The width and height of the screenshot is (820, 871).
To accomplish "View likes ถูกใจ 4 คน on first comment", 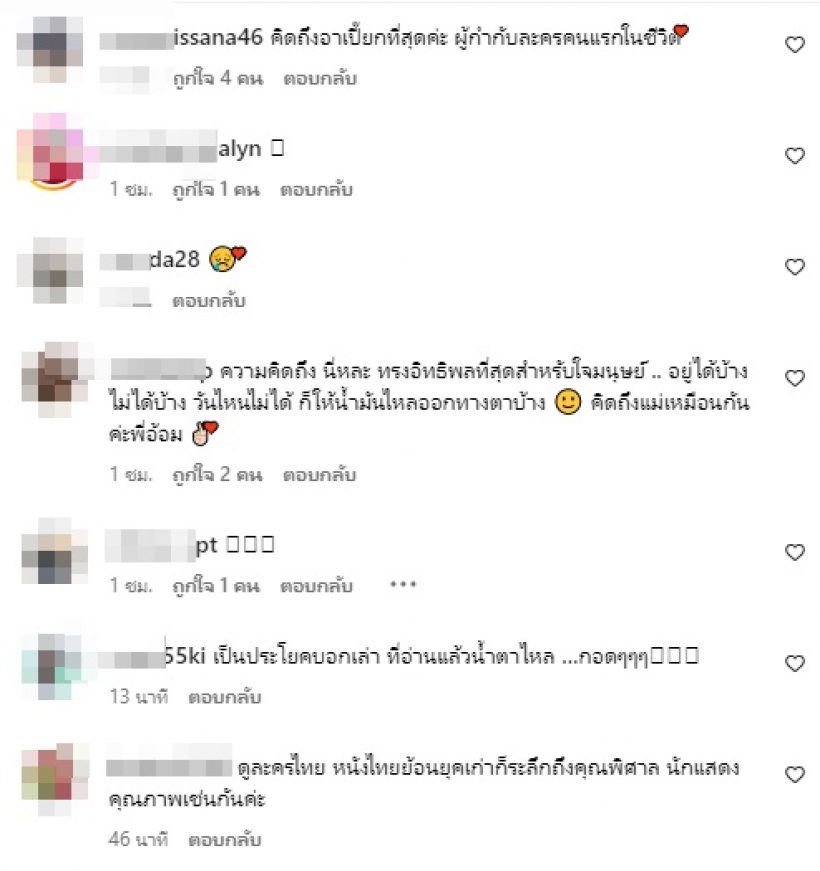I will pyautogui.click(x=218, y=79).
